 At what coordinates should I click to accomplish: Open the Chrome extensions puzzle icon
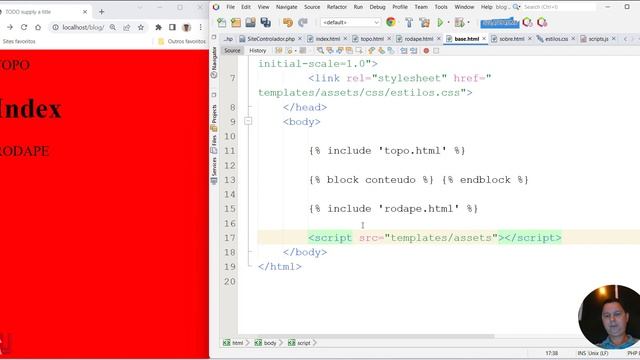click(158, 27)
